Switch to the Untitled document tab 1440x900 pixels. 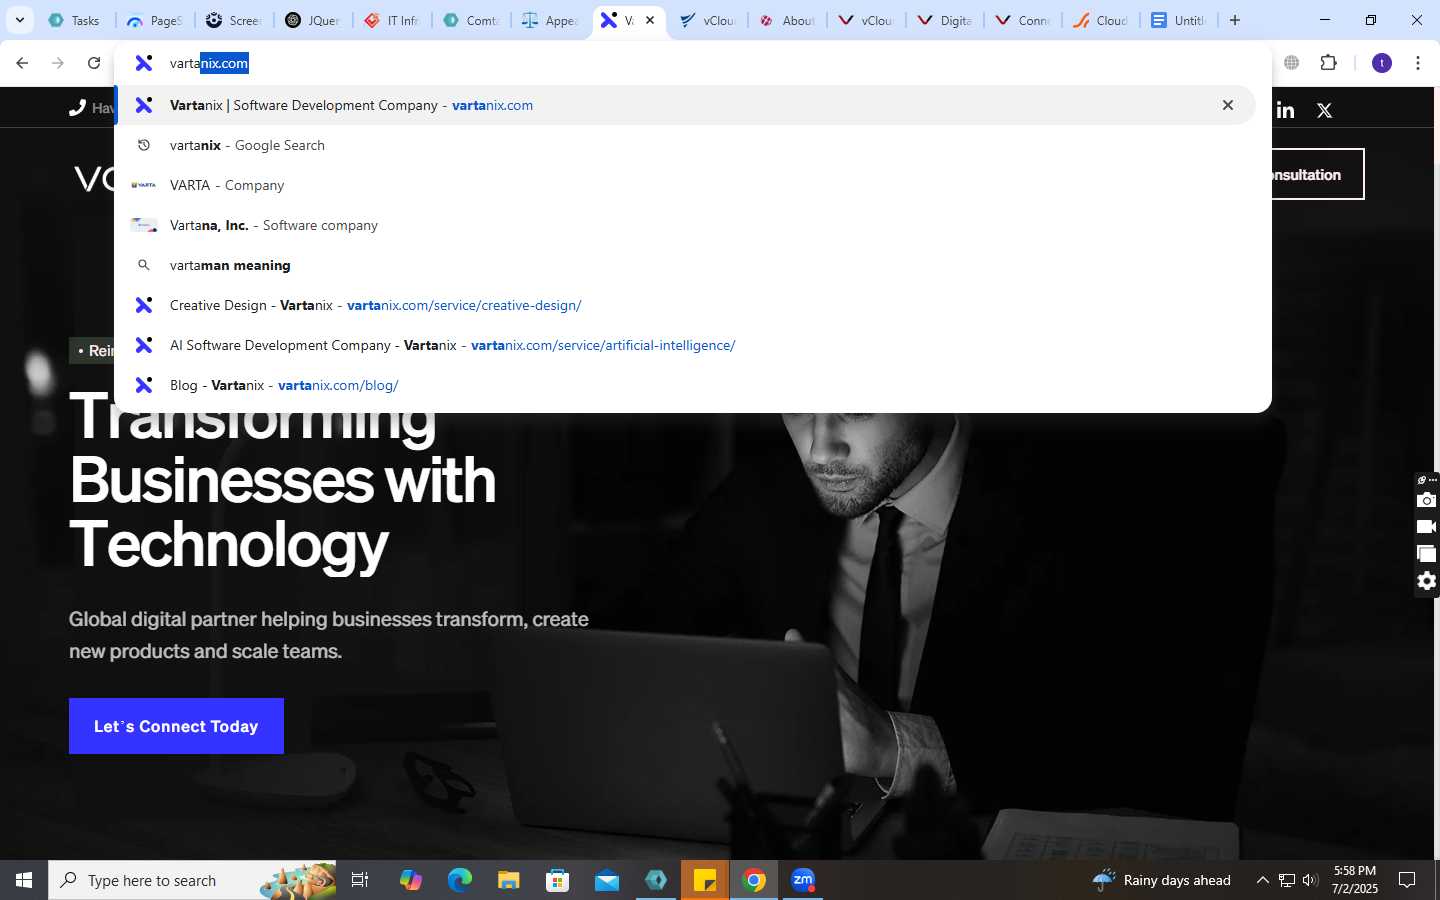(1181, 20)
